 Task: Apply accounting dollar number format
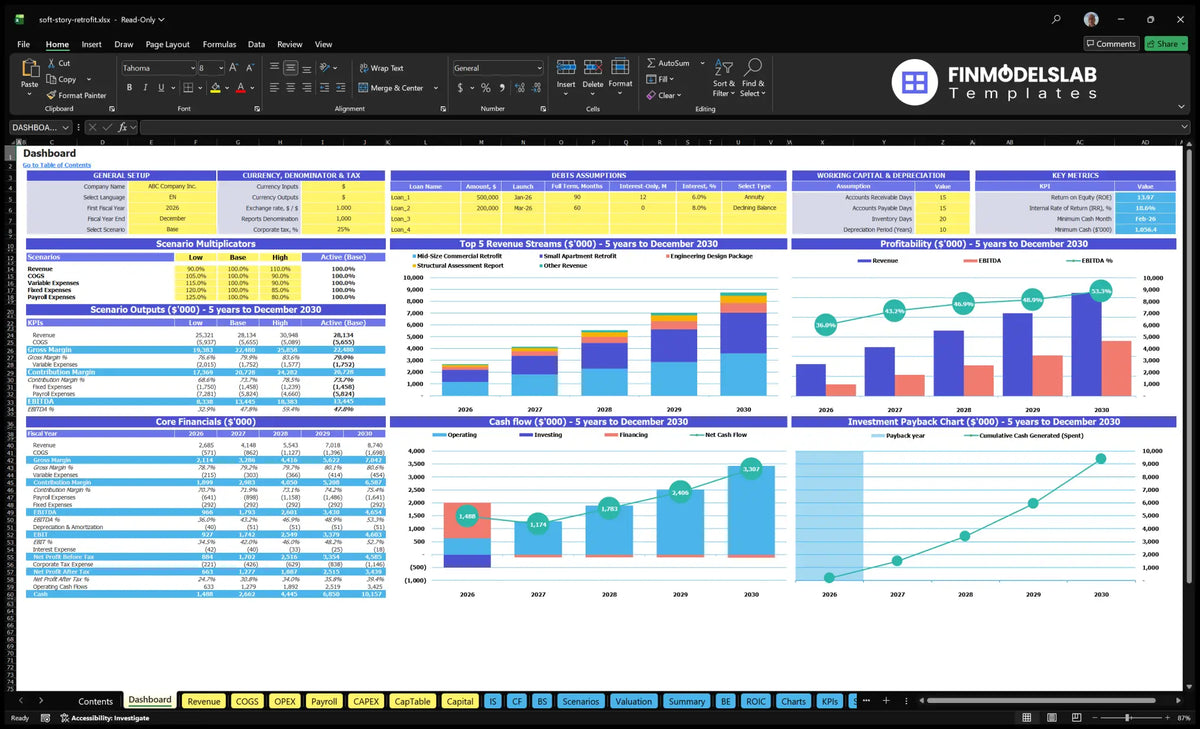click(x=460, y=88)
